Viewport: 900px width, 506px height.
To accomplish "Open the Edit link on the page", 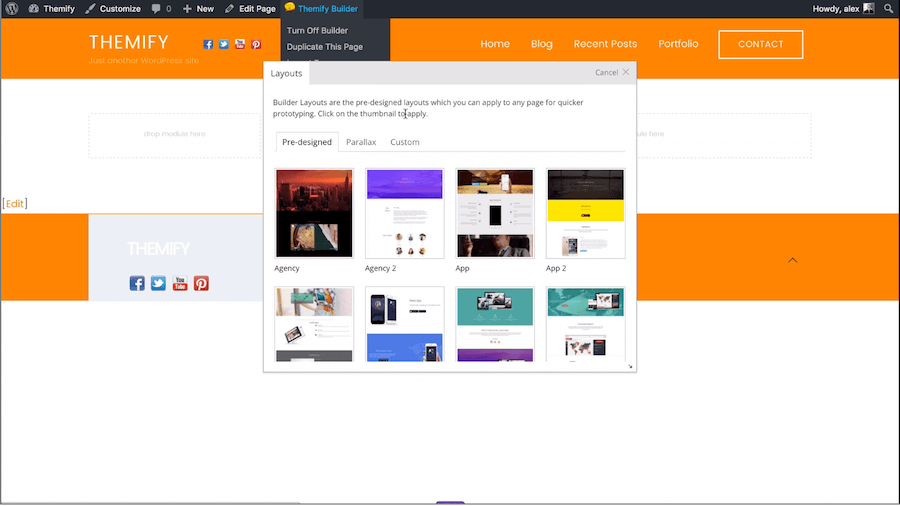I will (x=15, y=203).
